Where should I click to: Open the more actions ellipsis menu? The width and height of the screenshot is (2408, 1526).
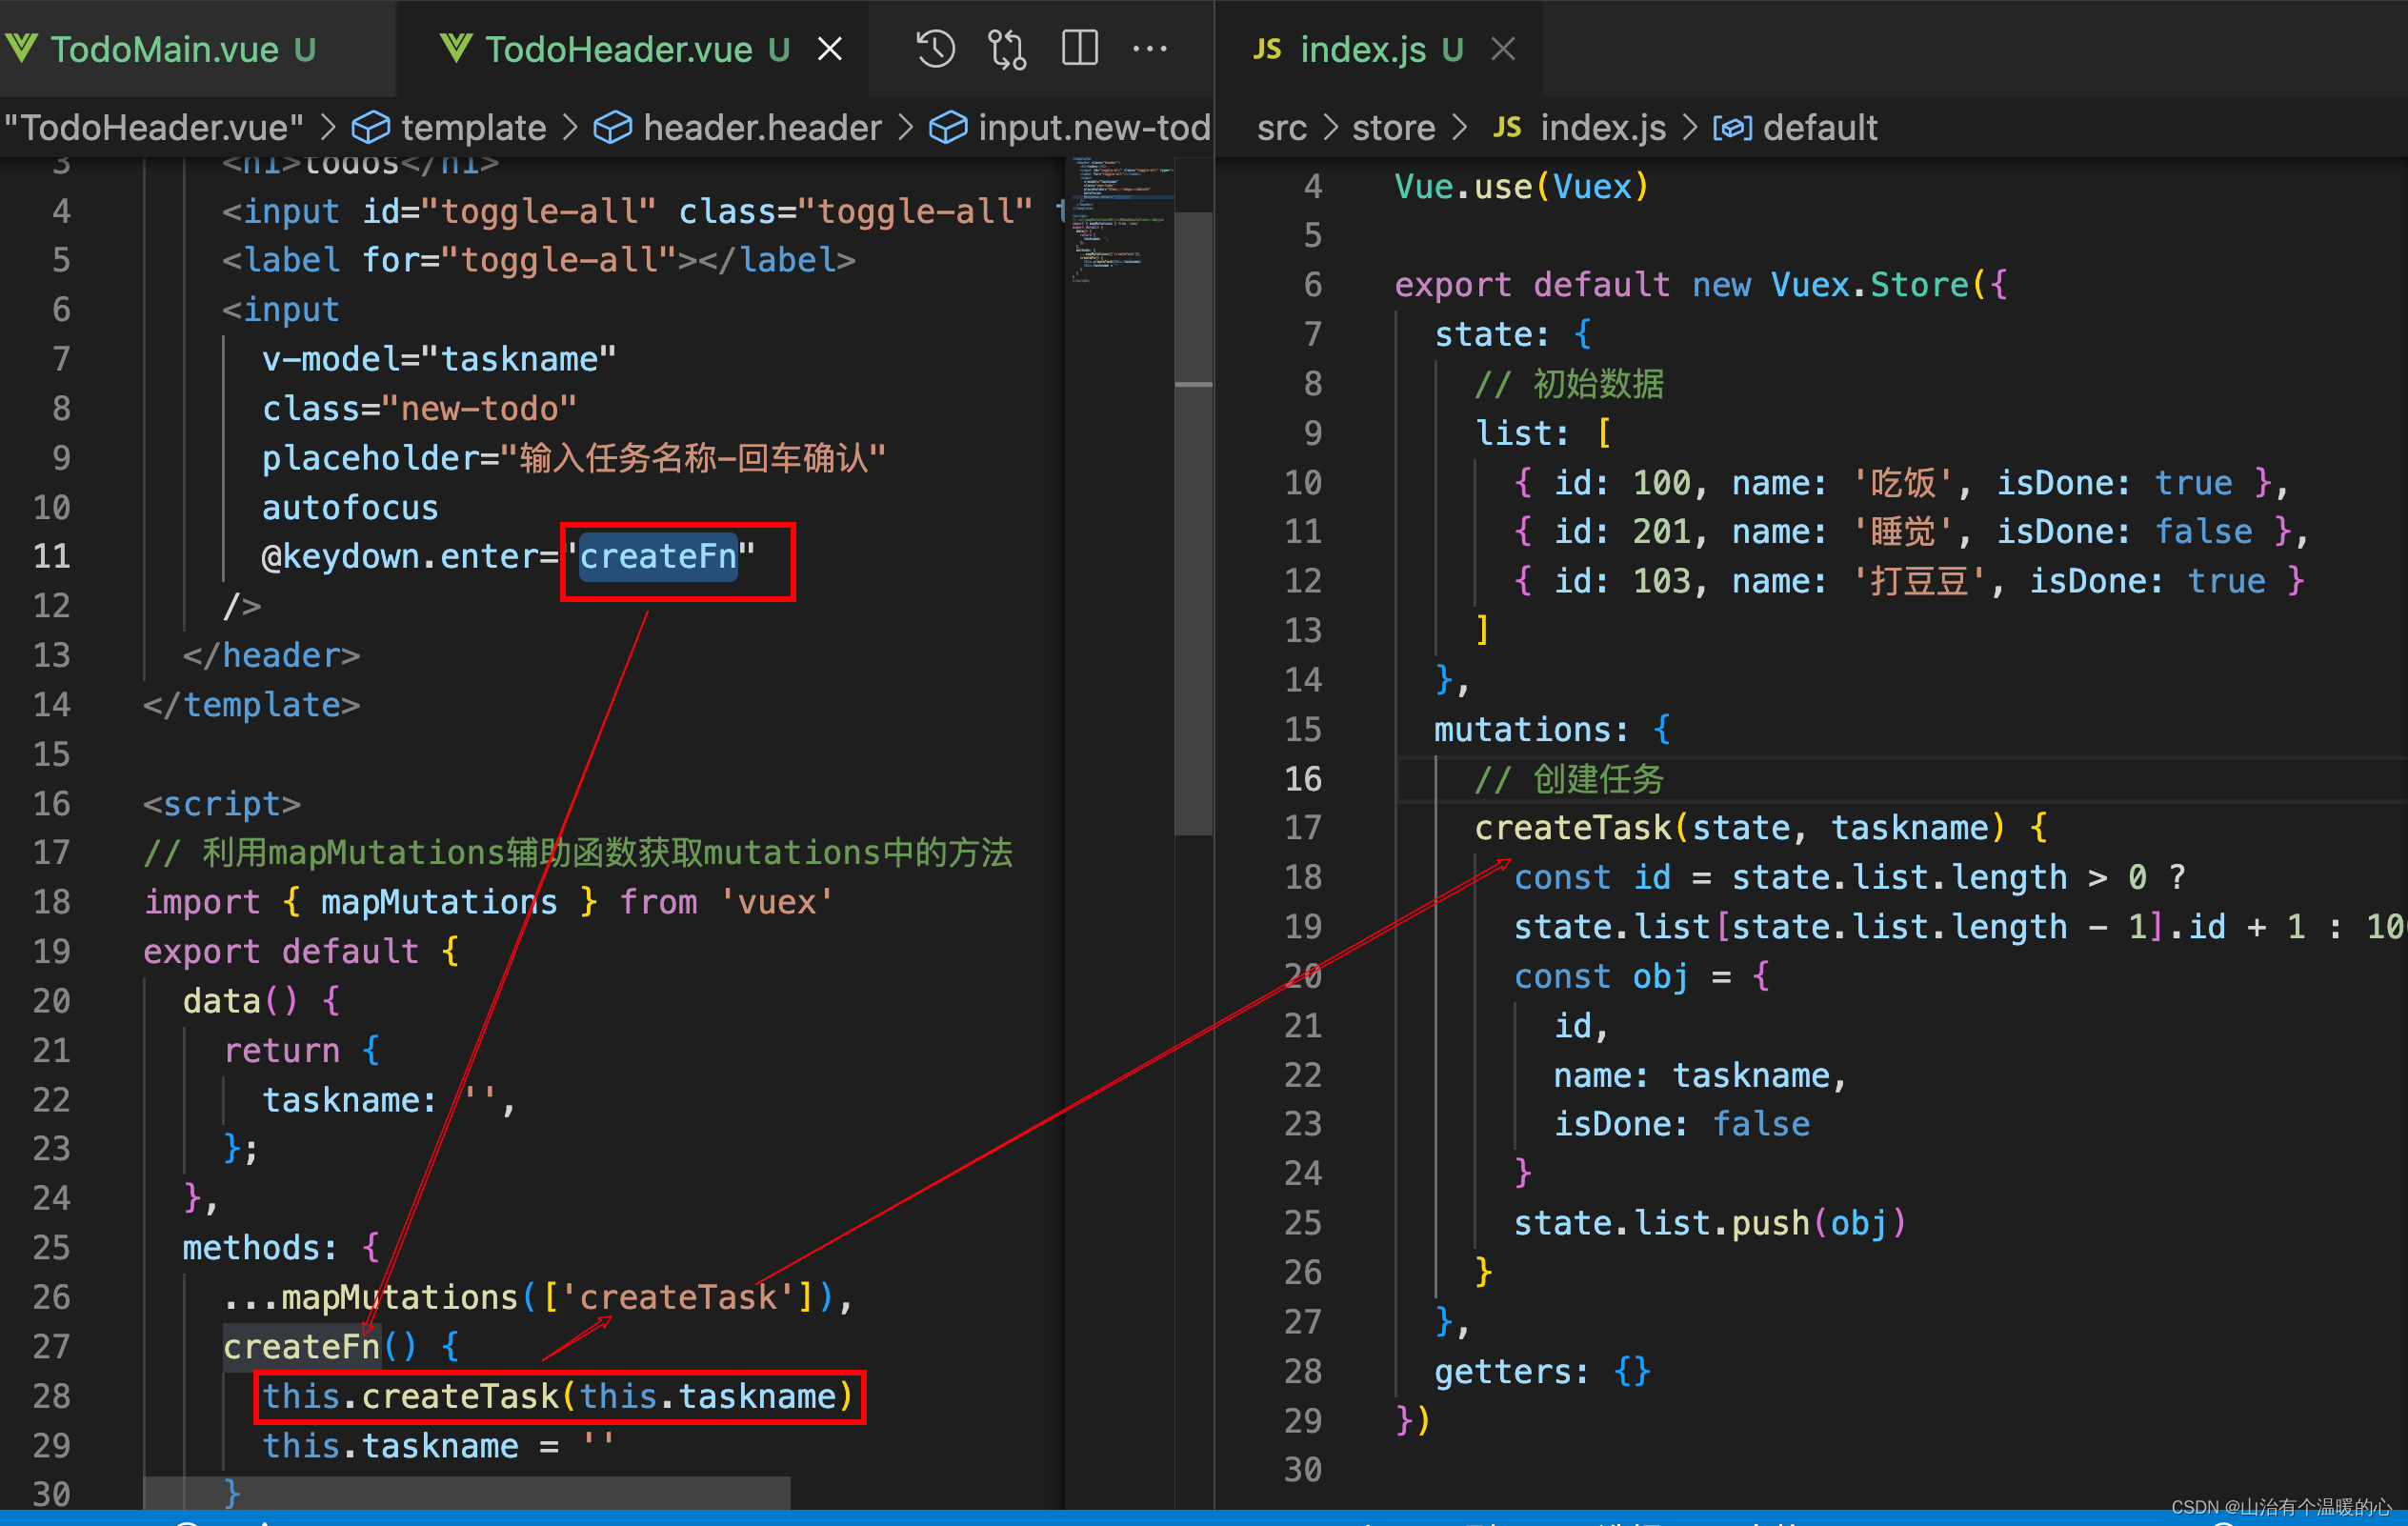[1150, 48]
